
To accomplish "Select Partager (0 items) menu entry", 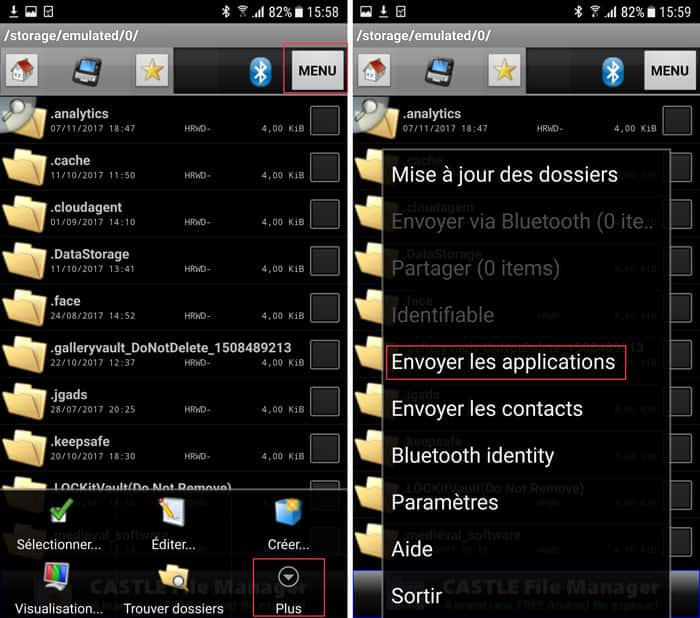I will [x=526, y=268].
